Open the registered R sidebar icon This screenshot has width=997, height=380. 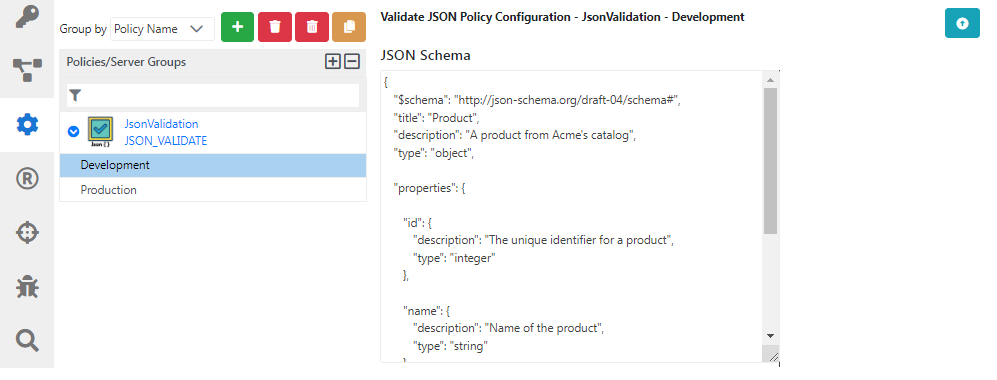click(x=27, y=179)
